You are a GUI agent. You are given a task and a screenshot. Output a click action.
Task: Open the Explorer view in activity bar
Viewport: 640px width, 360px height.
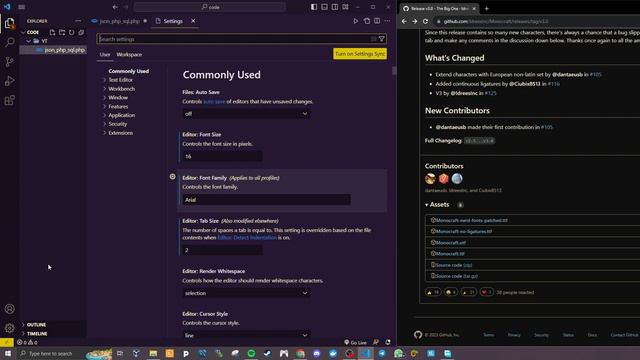(9, 23)
